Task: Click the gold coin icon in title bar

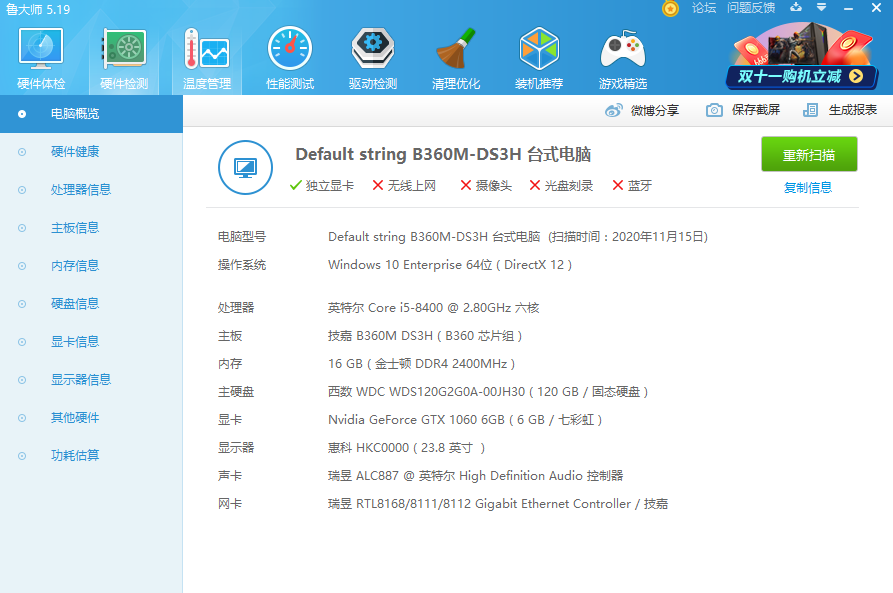Action: (x=670, y=9)
